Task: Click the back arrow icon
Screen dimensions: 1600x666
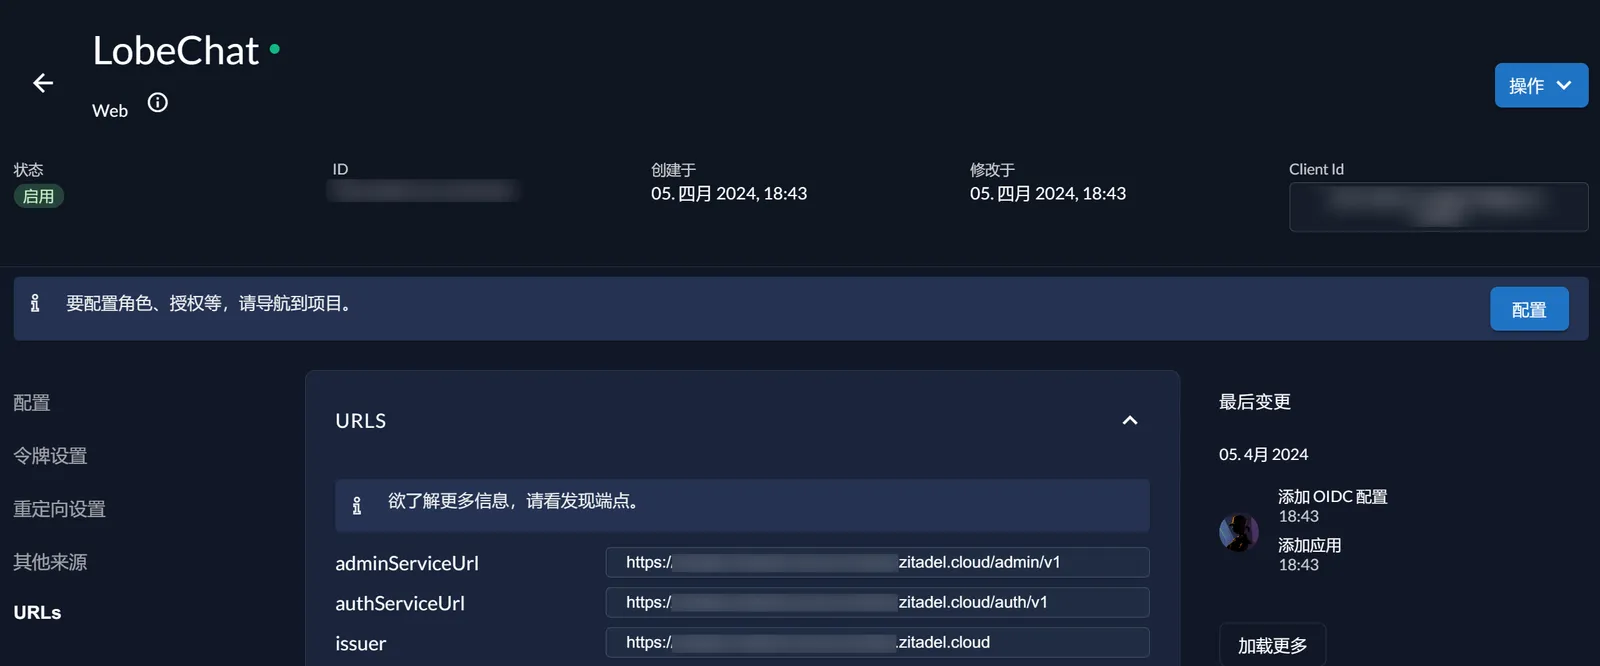Action: [43, 83]
